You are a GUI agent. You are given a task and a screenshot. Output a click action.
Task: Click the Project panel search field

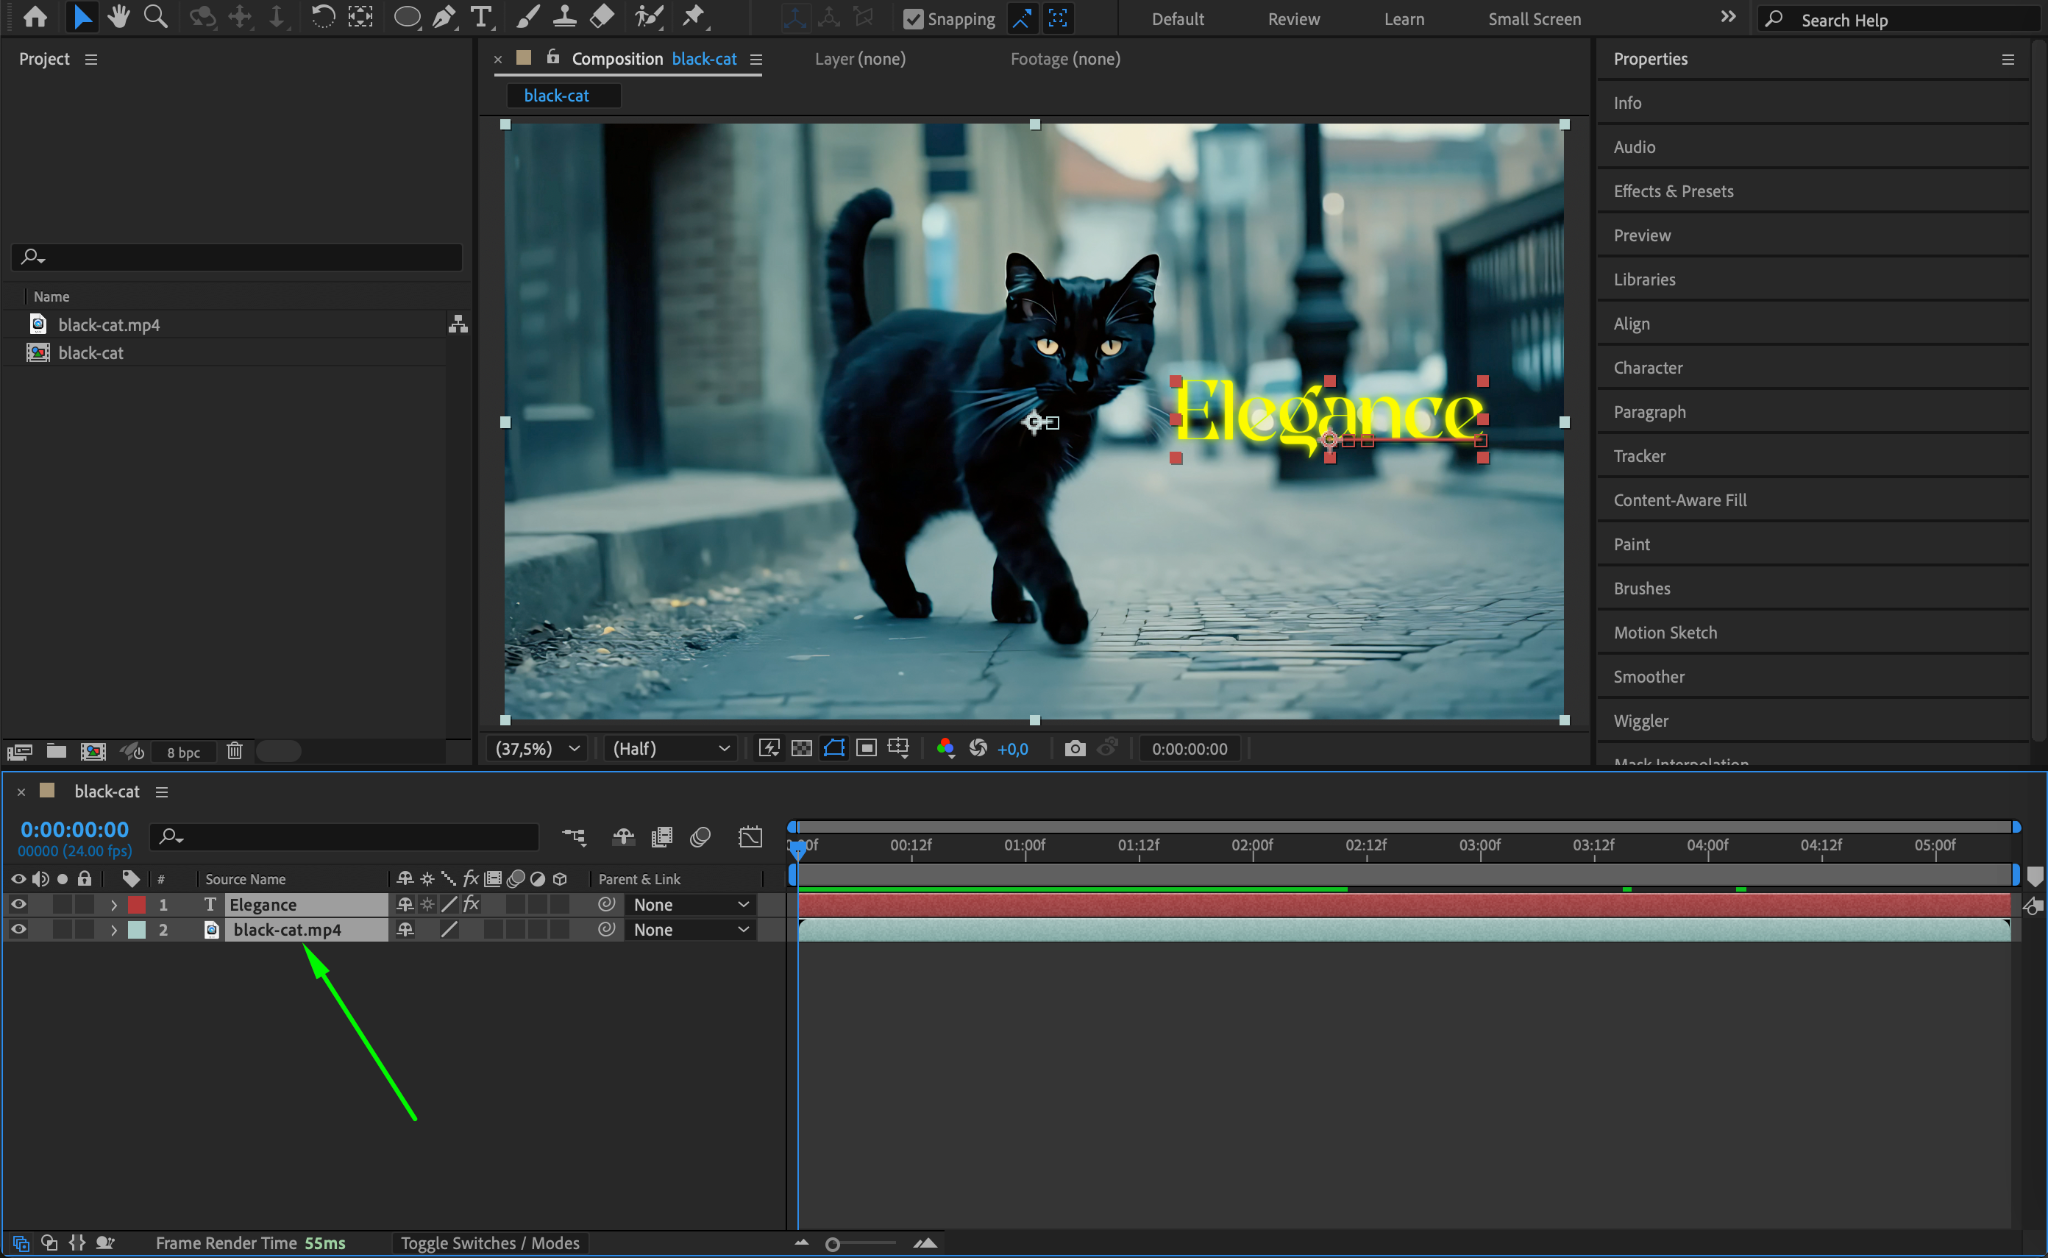pos(240,257)
